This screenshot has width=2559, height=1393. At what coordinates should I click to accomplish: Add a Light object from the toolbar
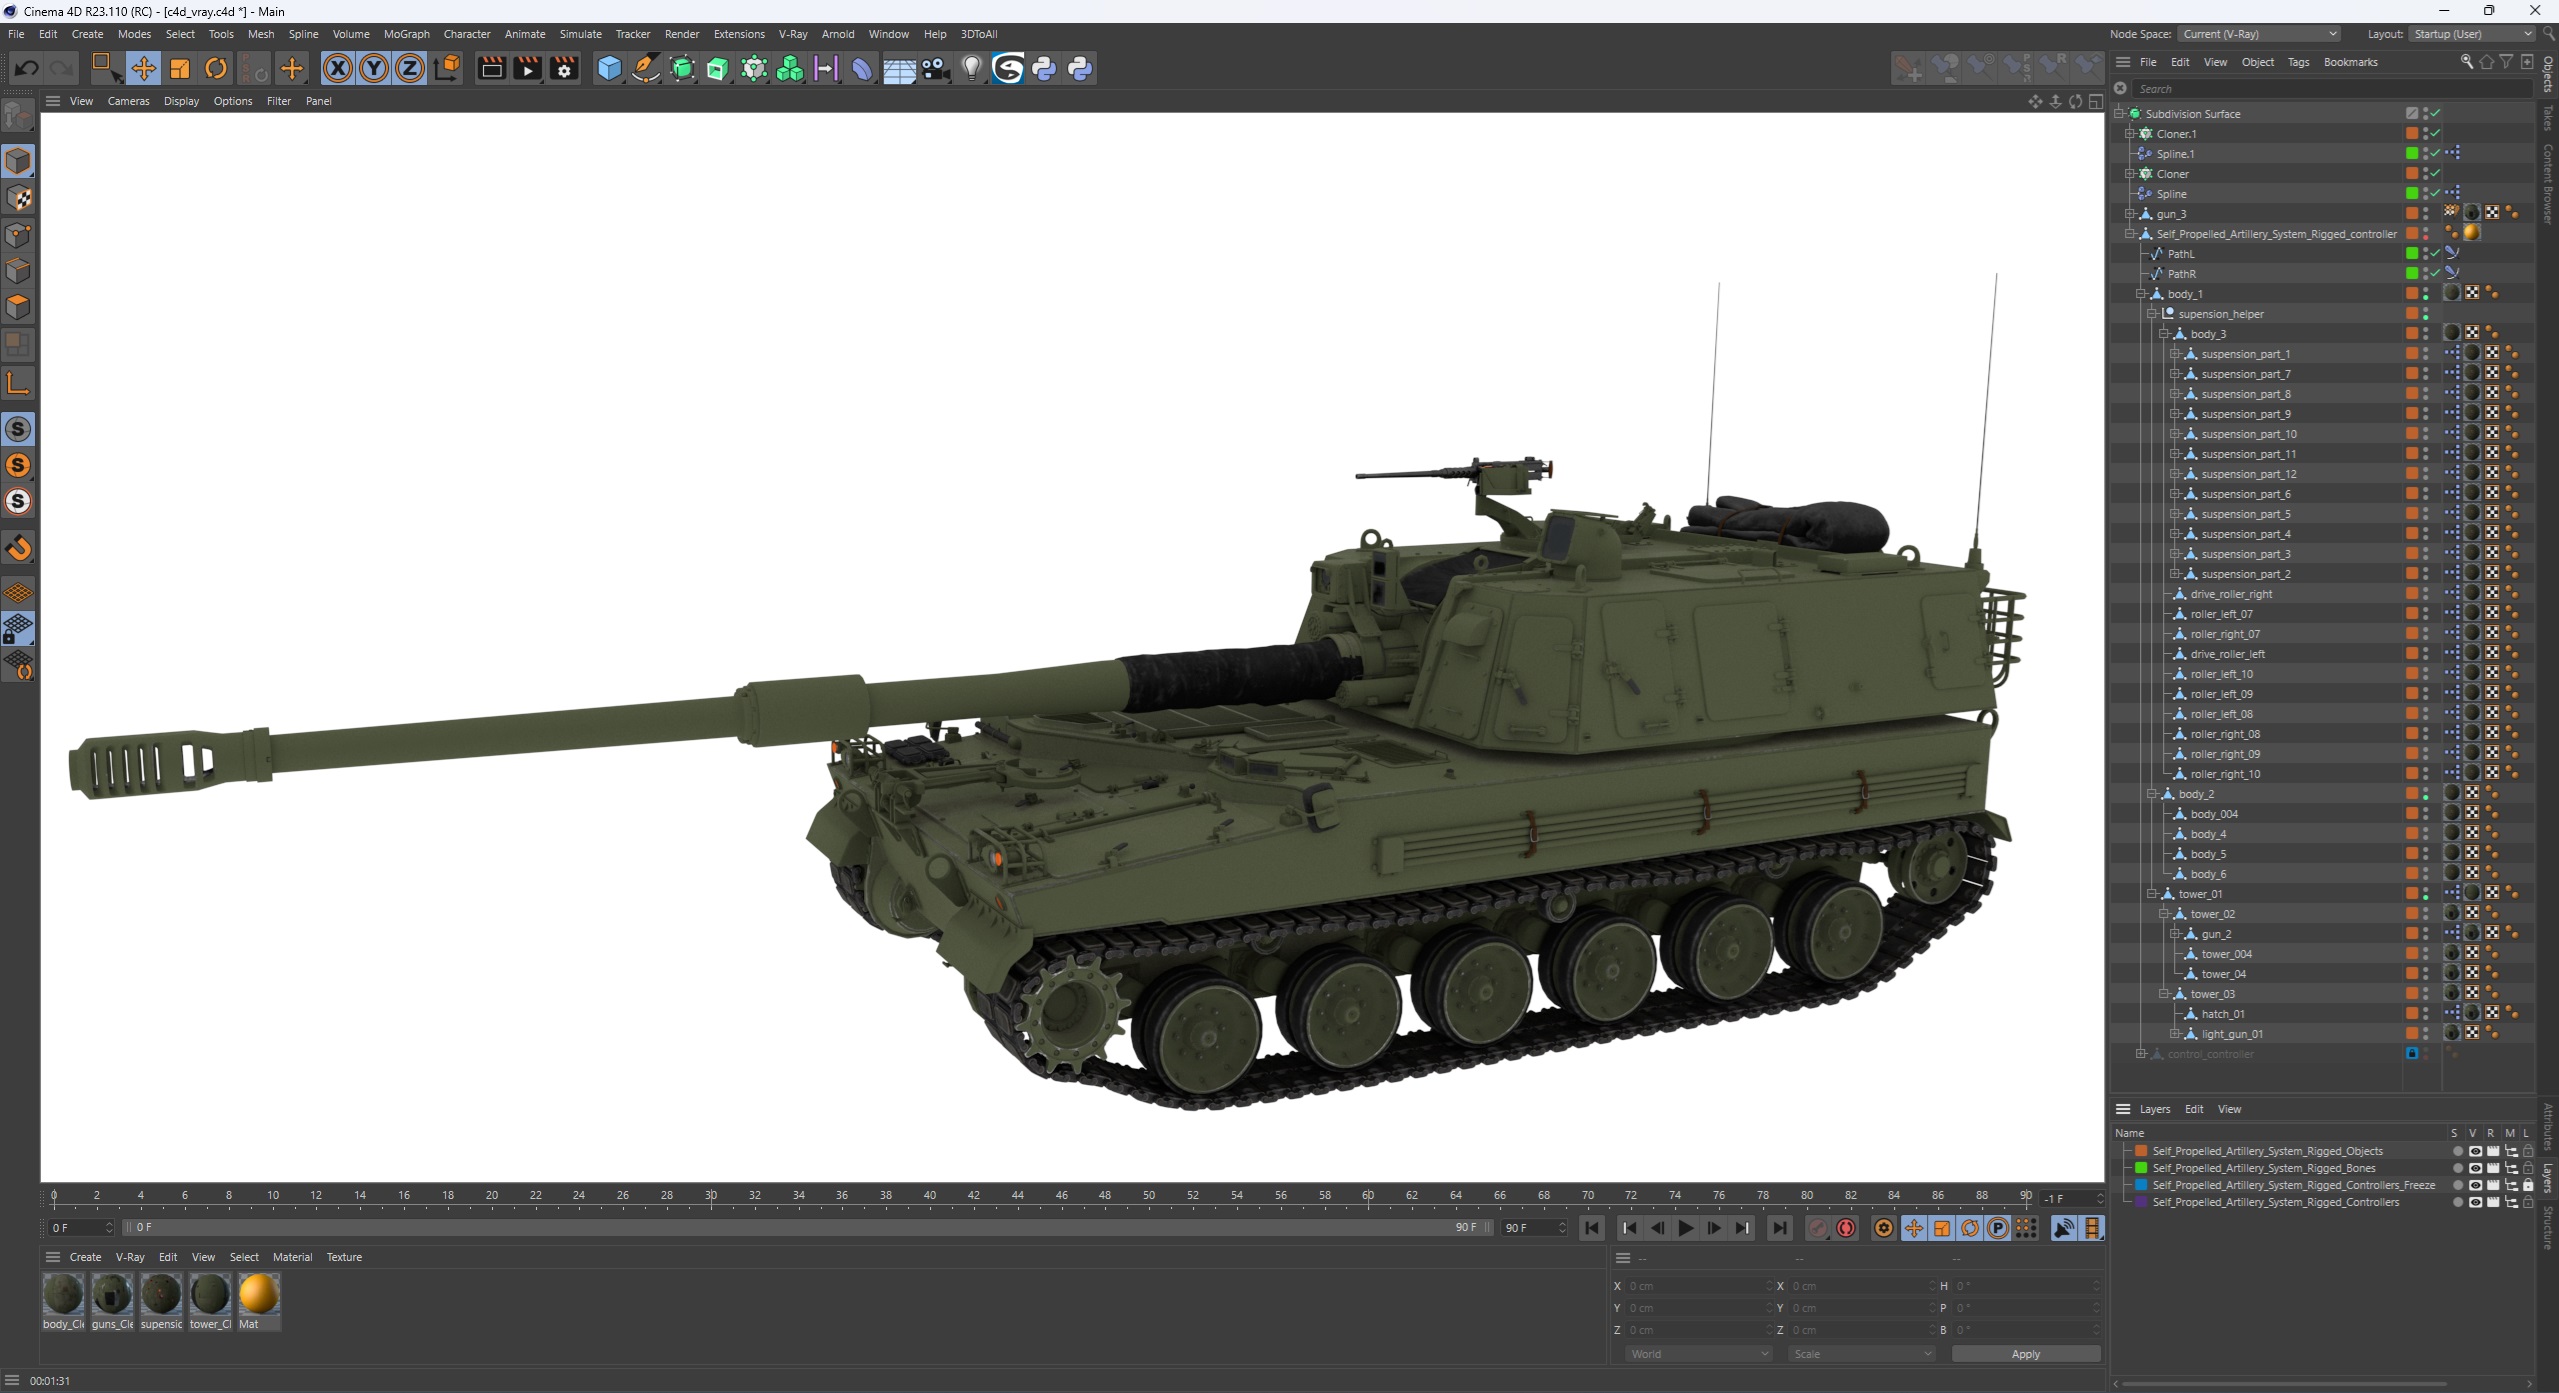coord(971,68)
